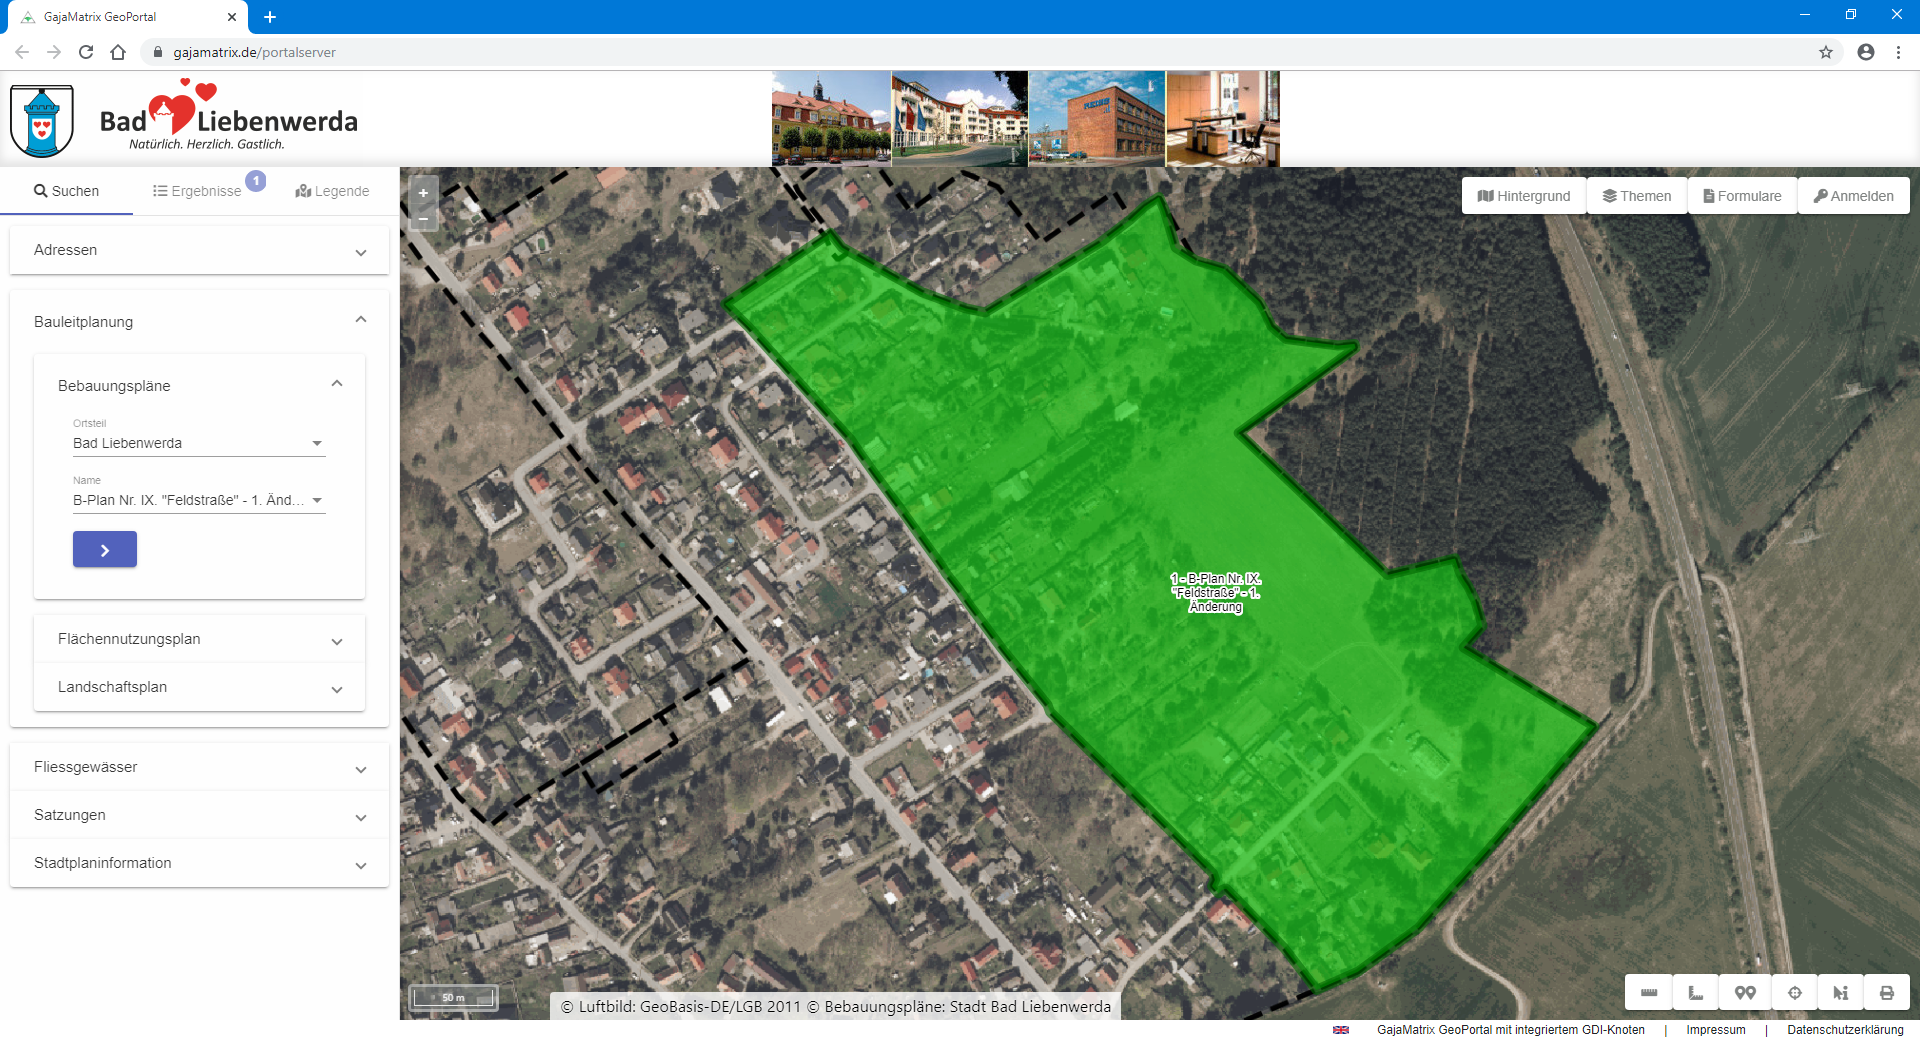Activate the crosshair locate position tool
1920x1040 pixels.
[x=1794, y=993]
